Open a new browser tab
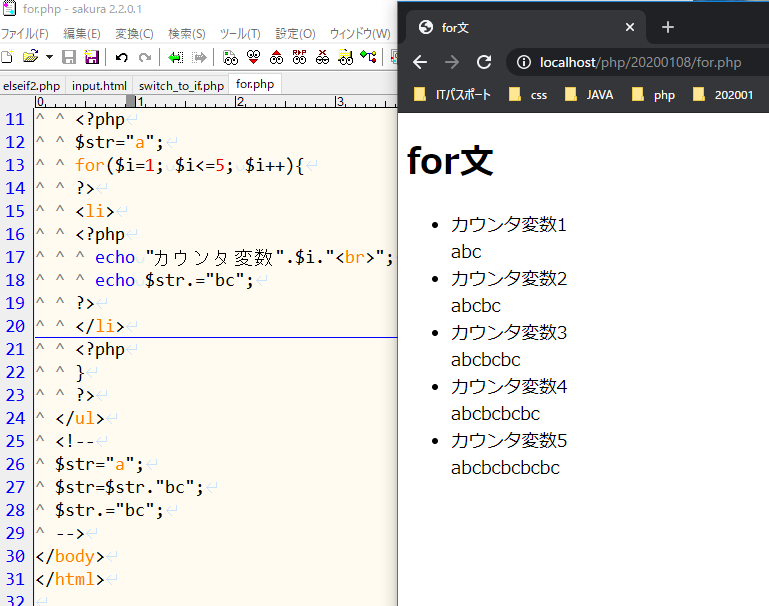Screen dimensions: 769x606 (668, 27)
